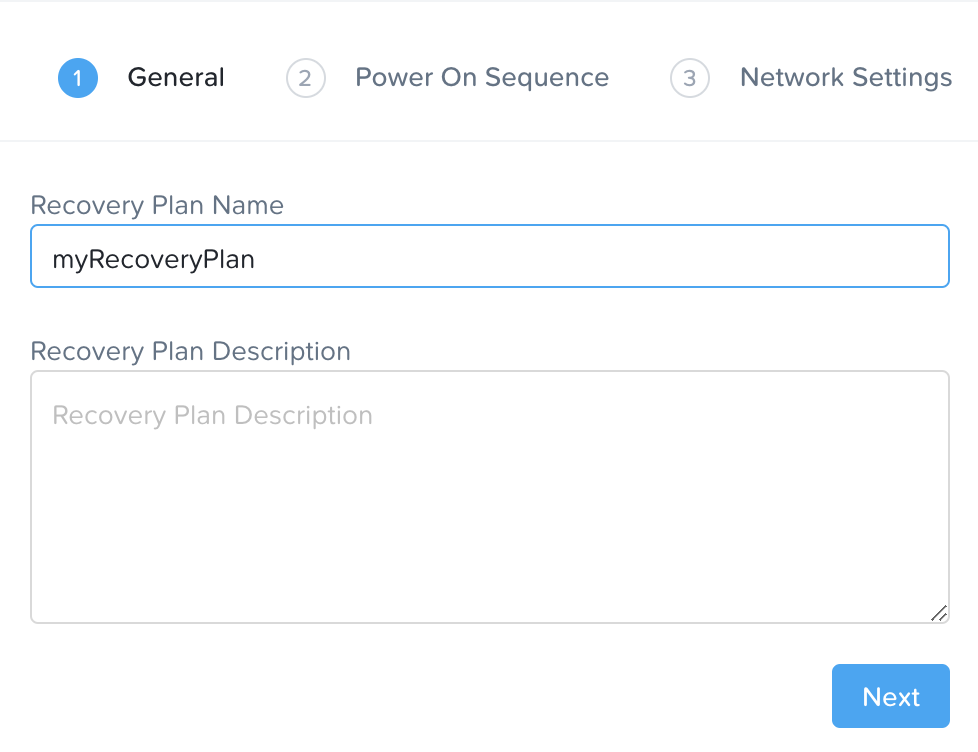
Task: Click the numbered circle next to Network Settings
Action: [689, 78]
